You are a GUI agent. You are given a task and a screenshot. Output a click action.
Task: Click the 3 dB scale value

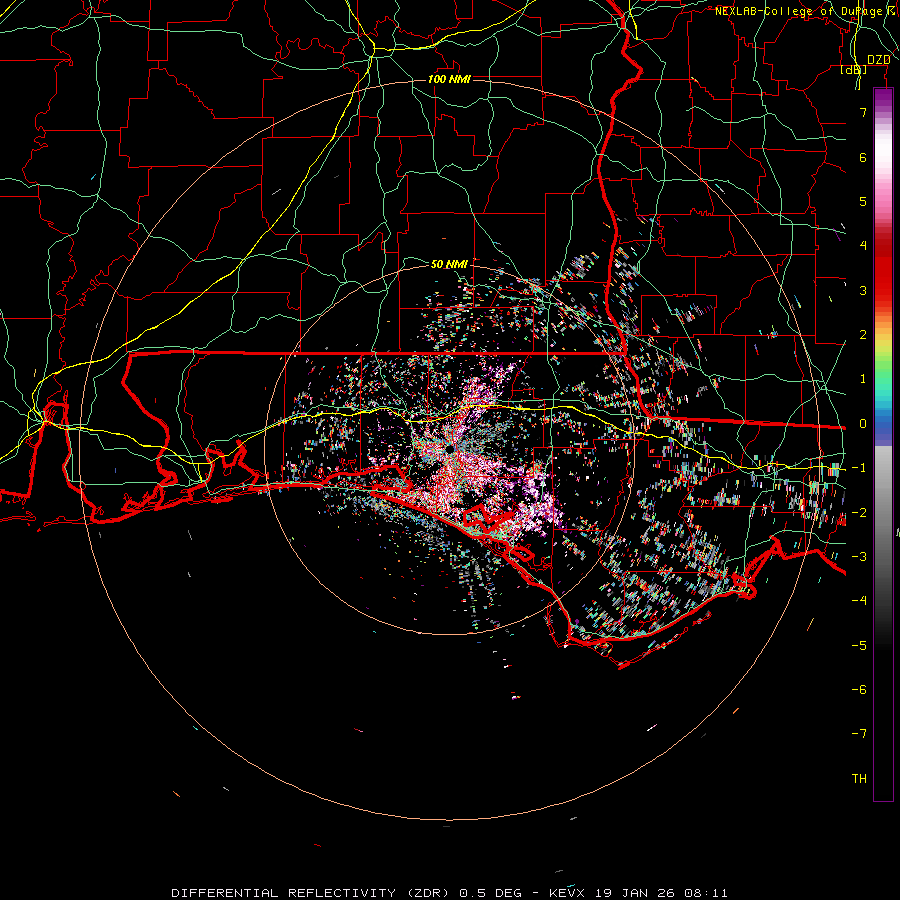[863, 290]
